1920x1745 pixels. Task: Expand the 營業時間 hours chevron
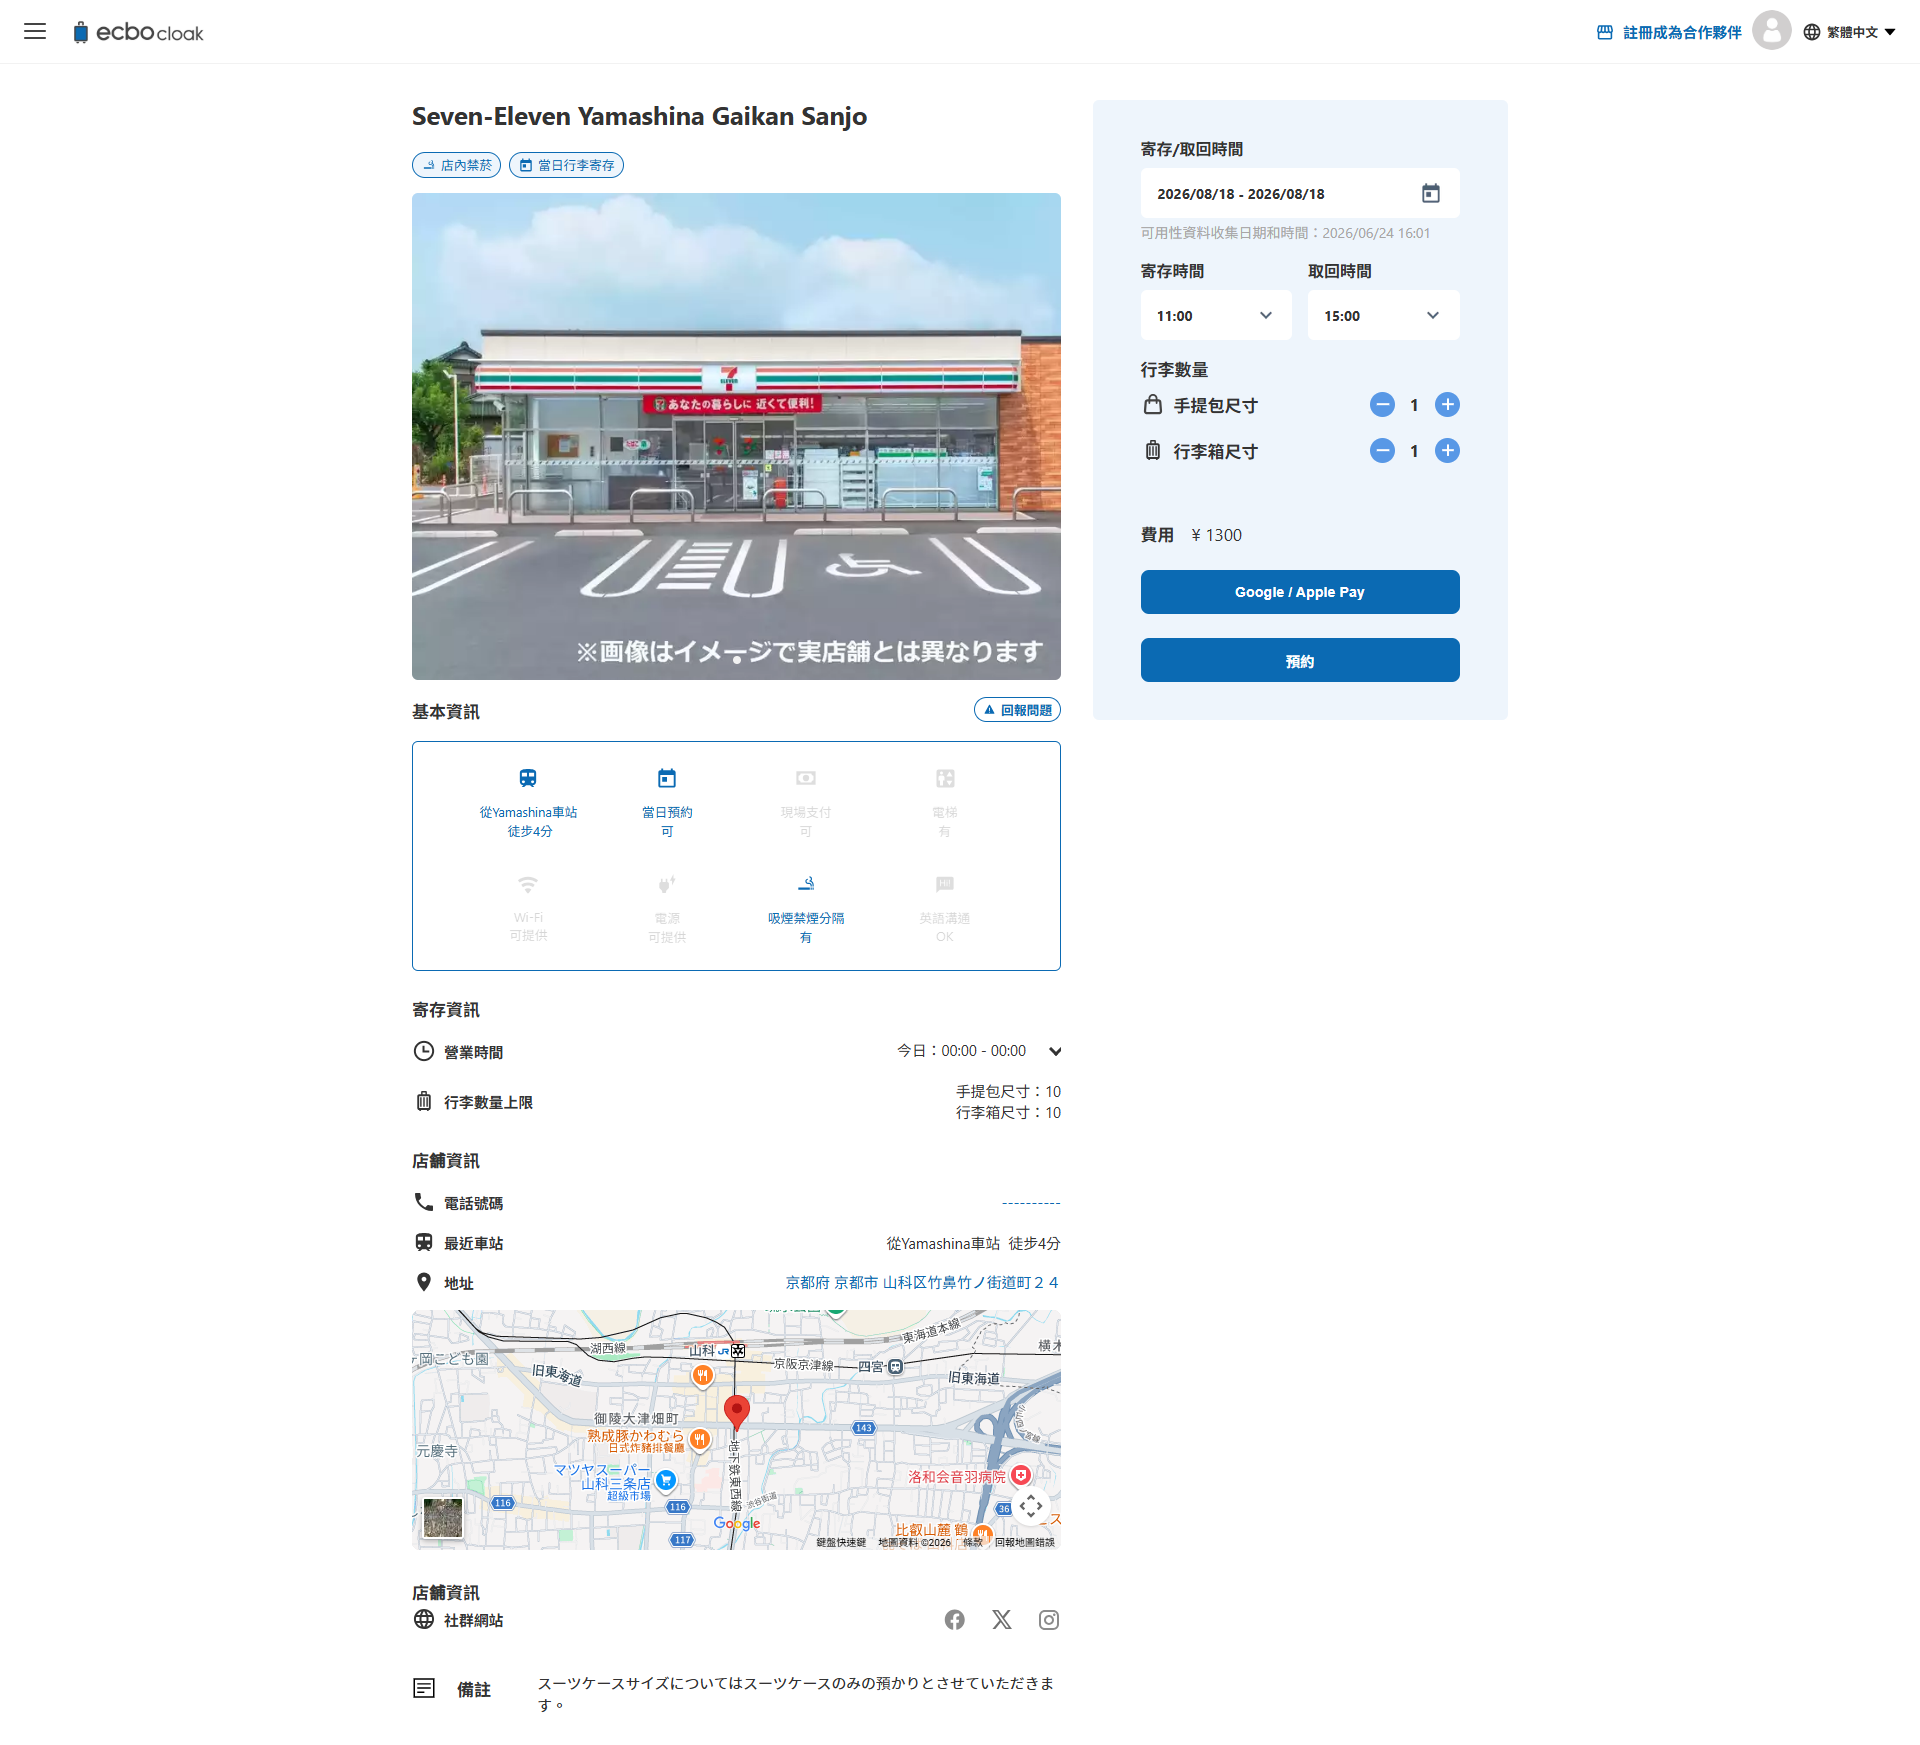1055,1051
